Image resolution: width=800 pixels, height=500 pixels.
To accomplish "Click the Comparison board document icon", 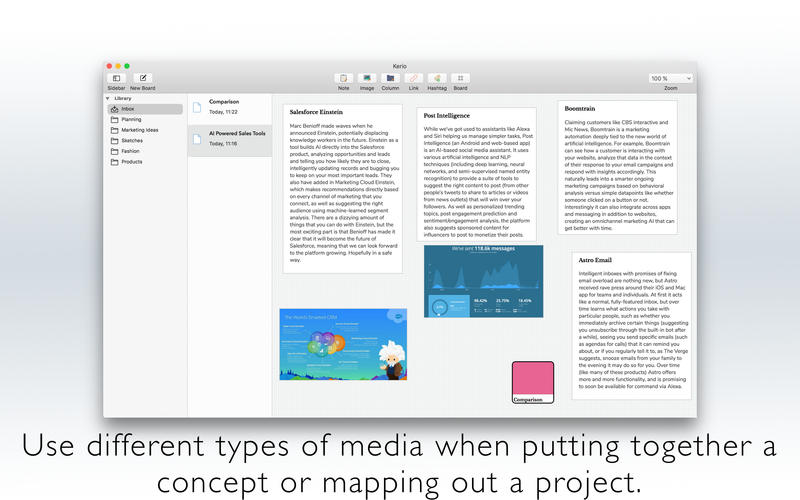I will pos(197,107).
